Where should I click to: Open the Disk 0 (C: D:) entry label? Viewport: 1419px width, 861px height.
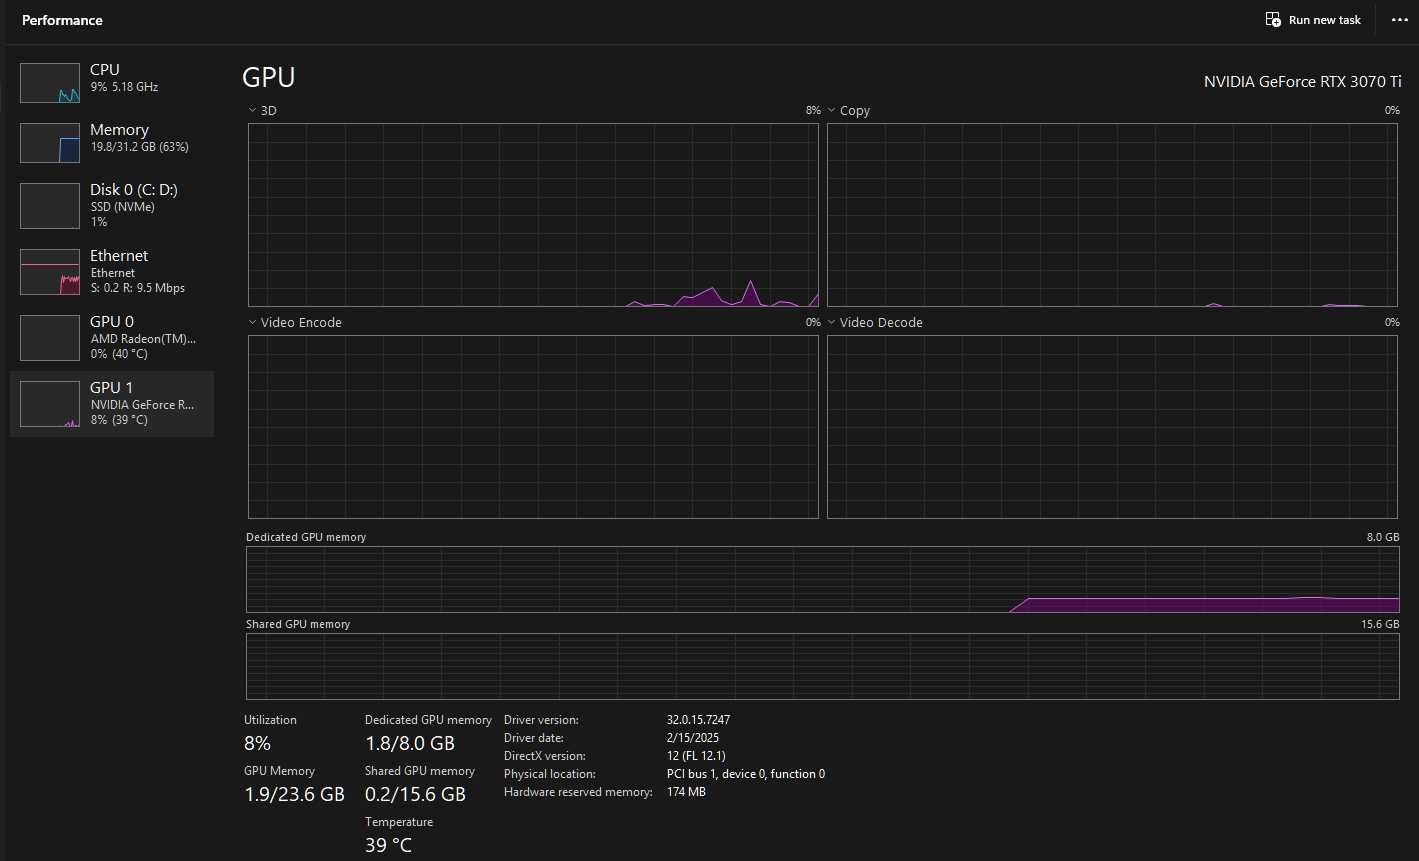(x=134, y=190)
